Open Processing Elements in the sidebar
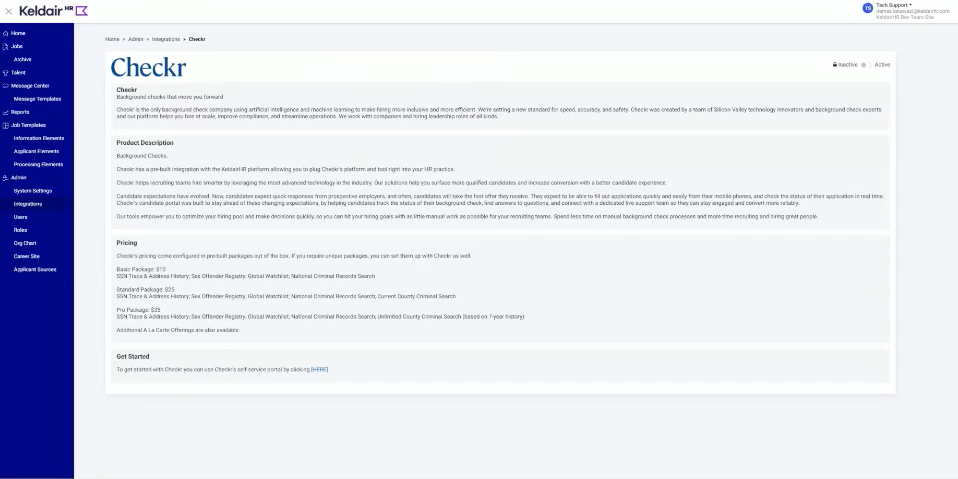 click(x=38, y=164)
